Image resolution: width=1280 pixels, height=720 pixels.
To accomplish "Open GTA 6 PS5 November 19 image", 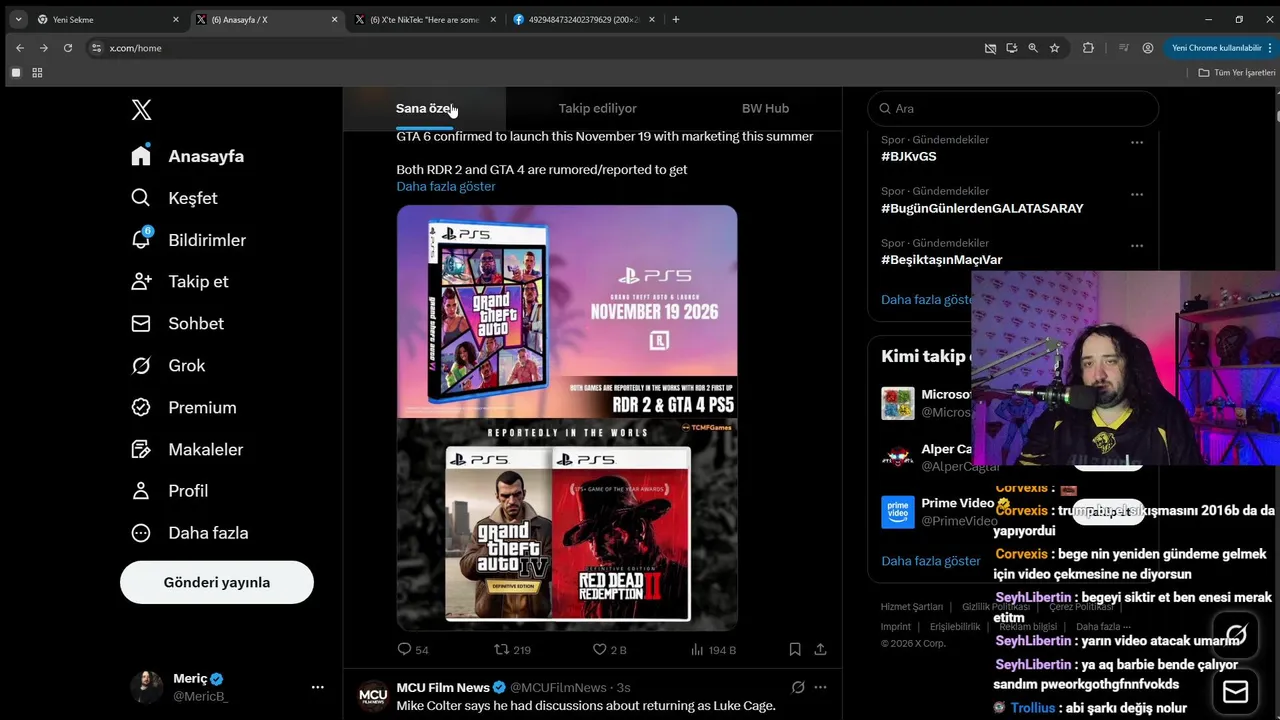I will (x=567, y=312).
